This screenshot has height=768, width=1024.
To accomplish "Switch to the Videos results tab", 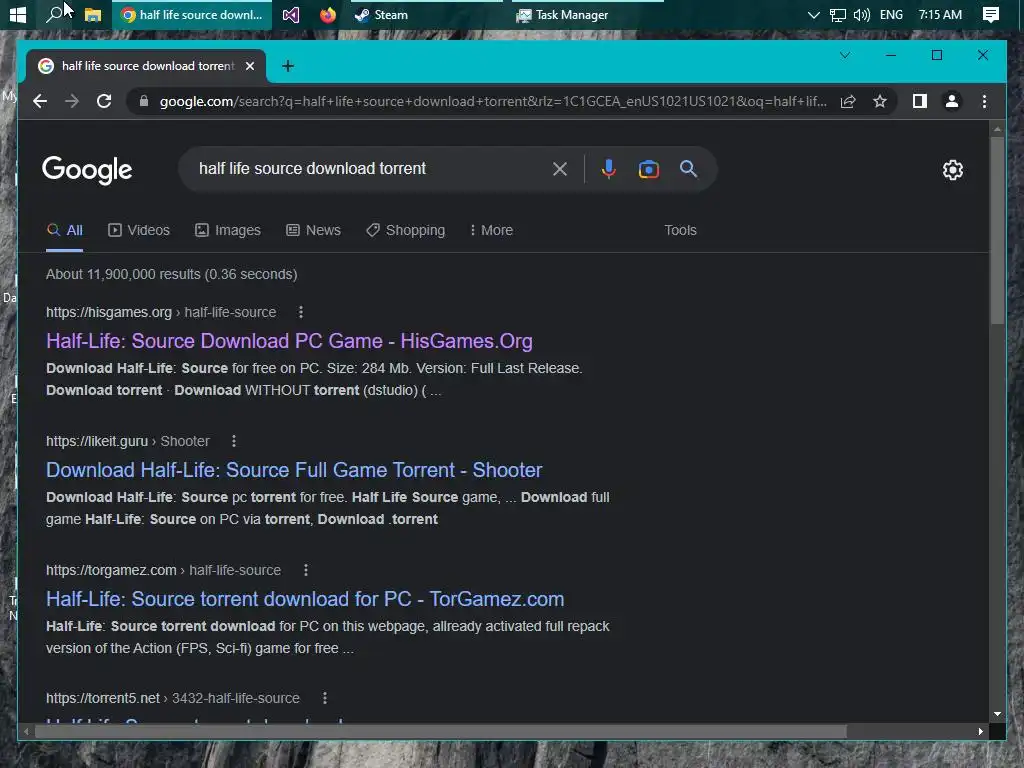I will point(138,231).
